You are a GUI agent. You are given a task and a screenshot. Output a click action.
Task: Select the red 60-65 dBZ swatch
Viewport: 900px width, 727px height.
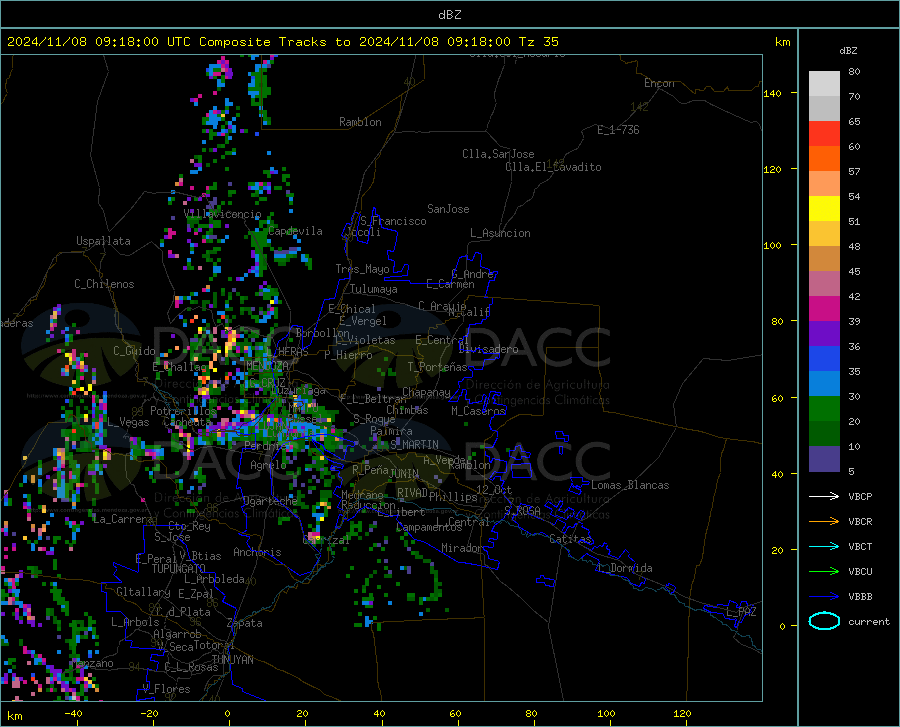click(x=824, y=134)
